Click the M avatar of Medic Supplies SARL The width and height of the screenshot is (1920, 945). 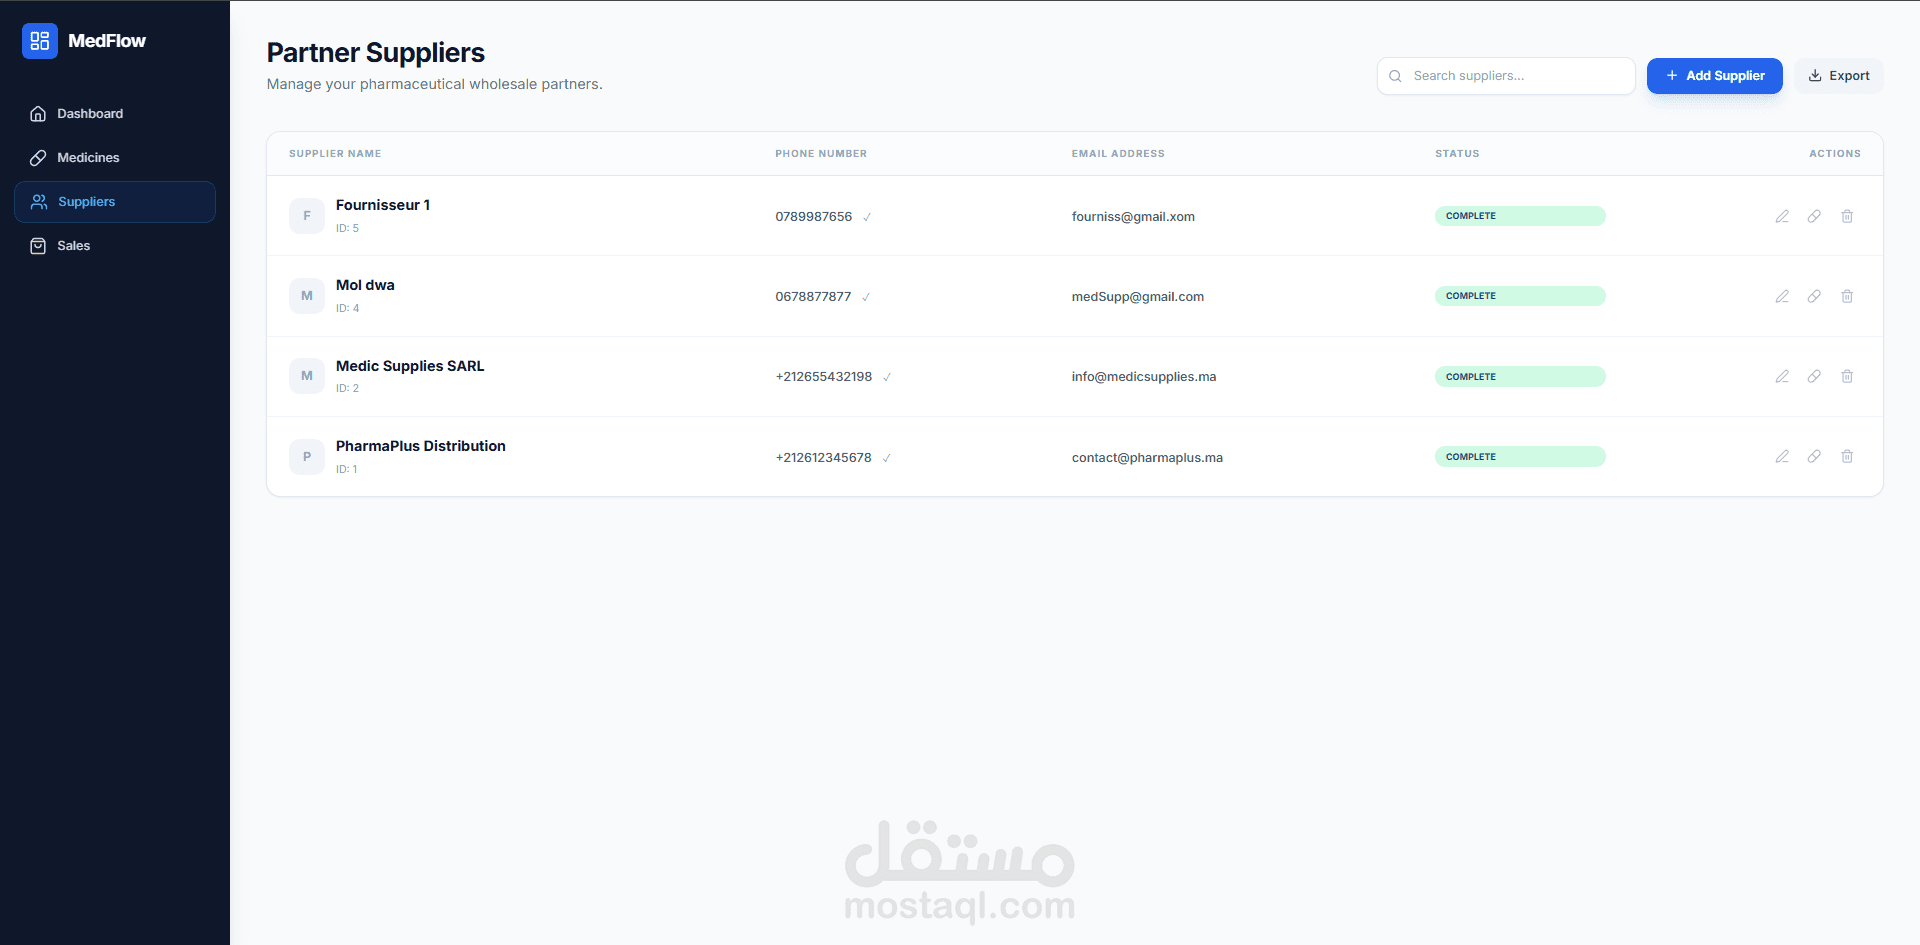[x=307, y=376]
